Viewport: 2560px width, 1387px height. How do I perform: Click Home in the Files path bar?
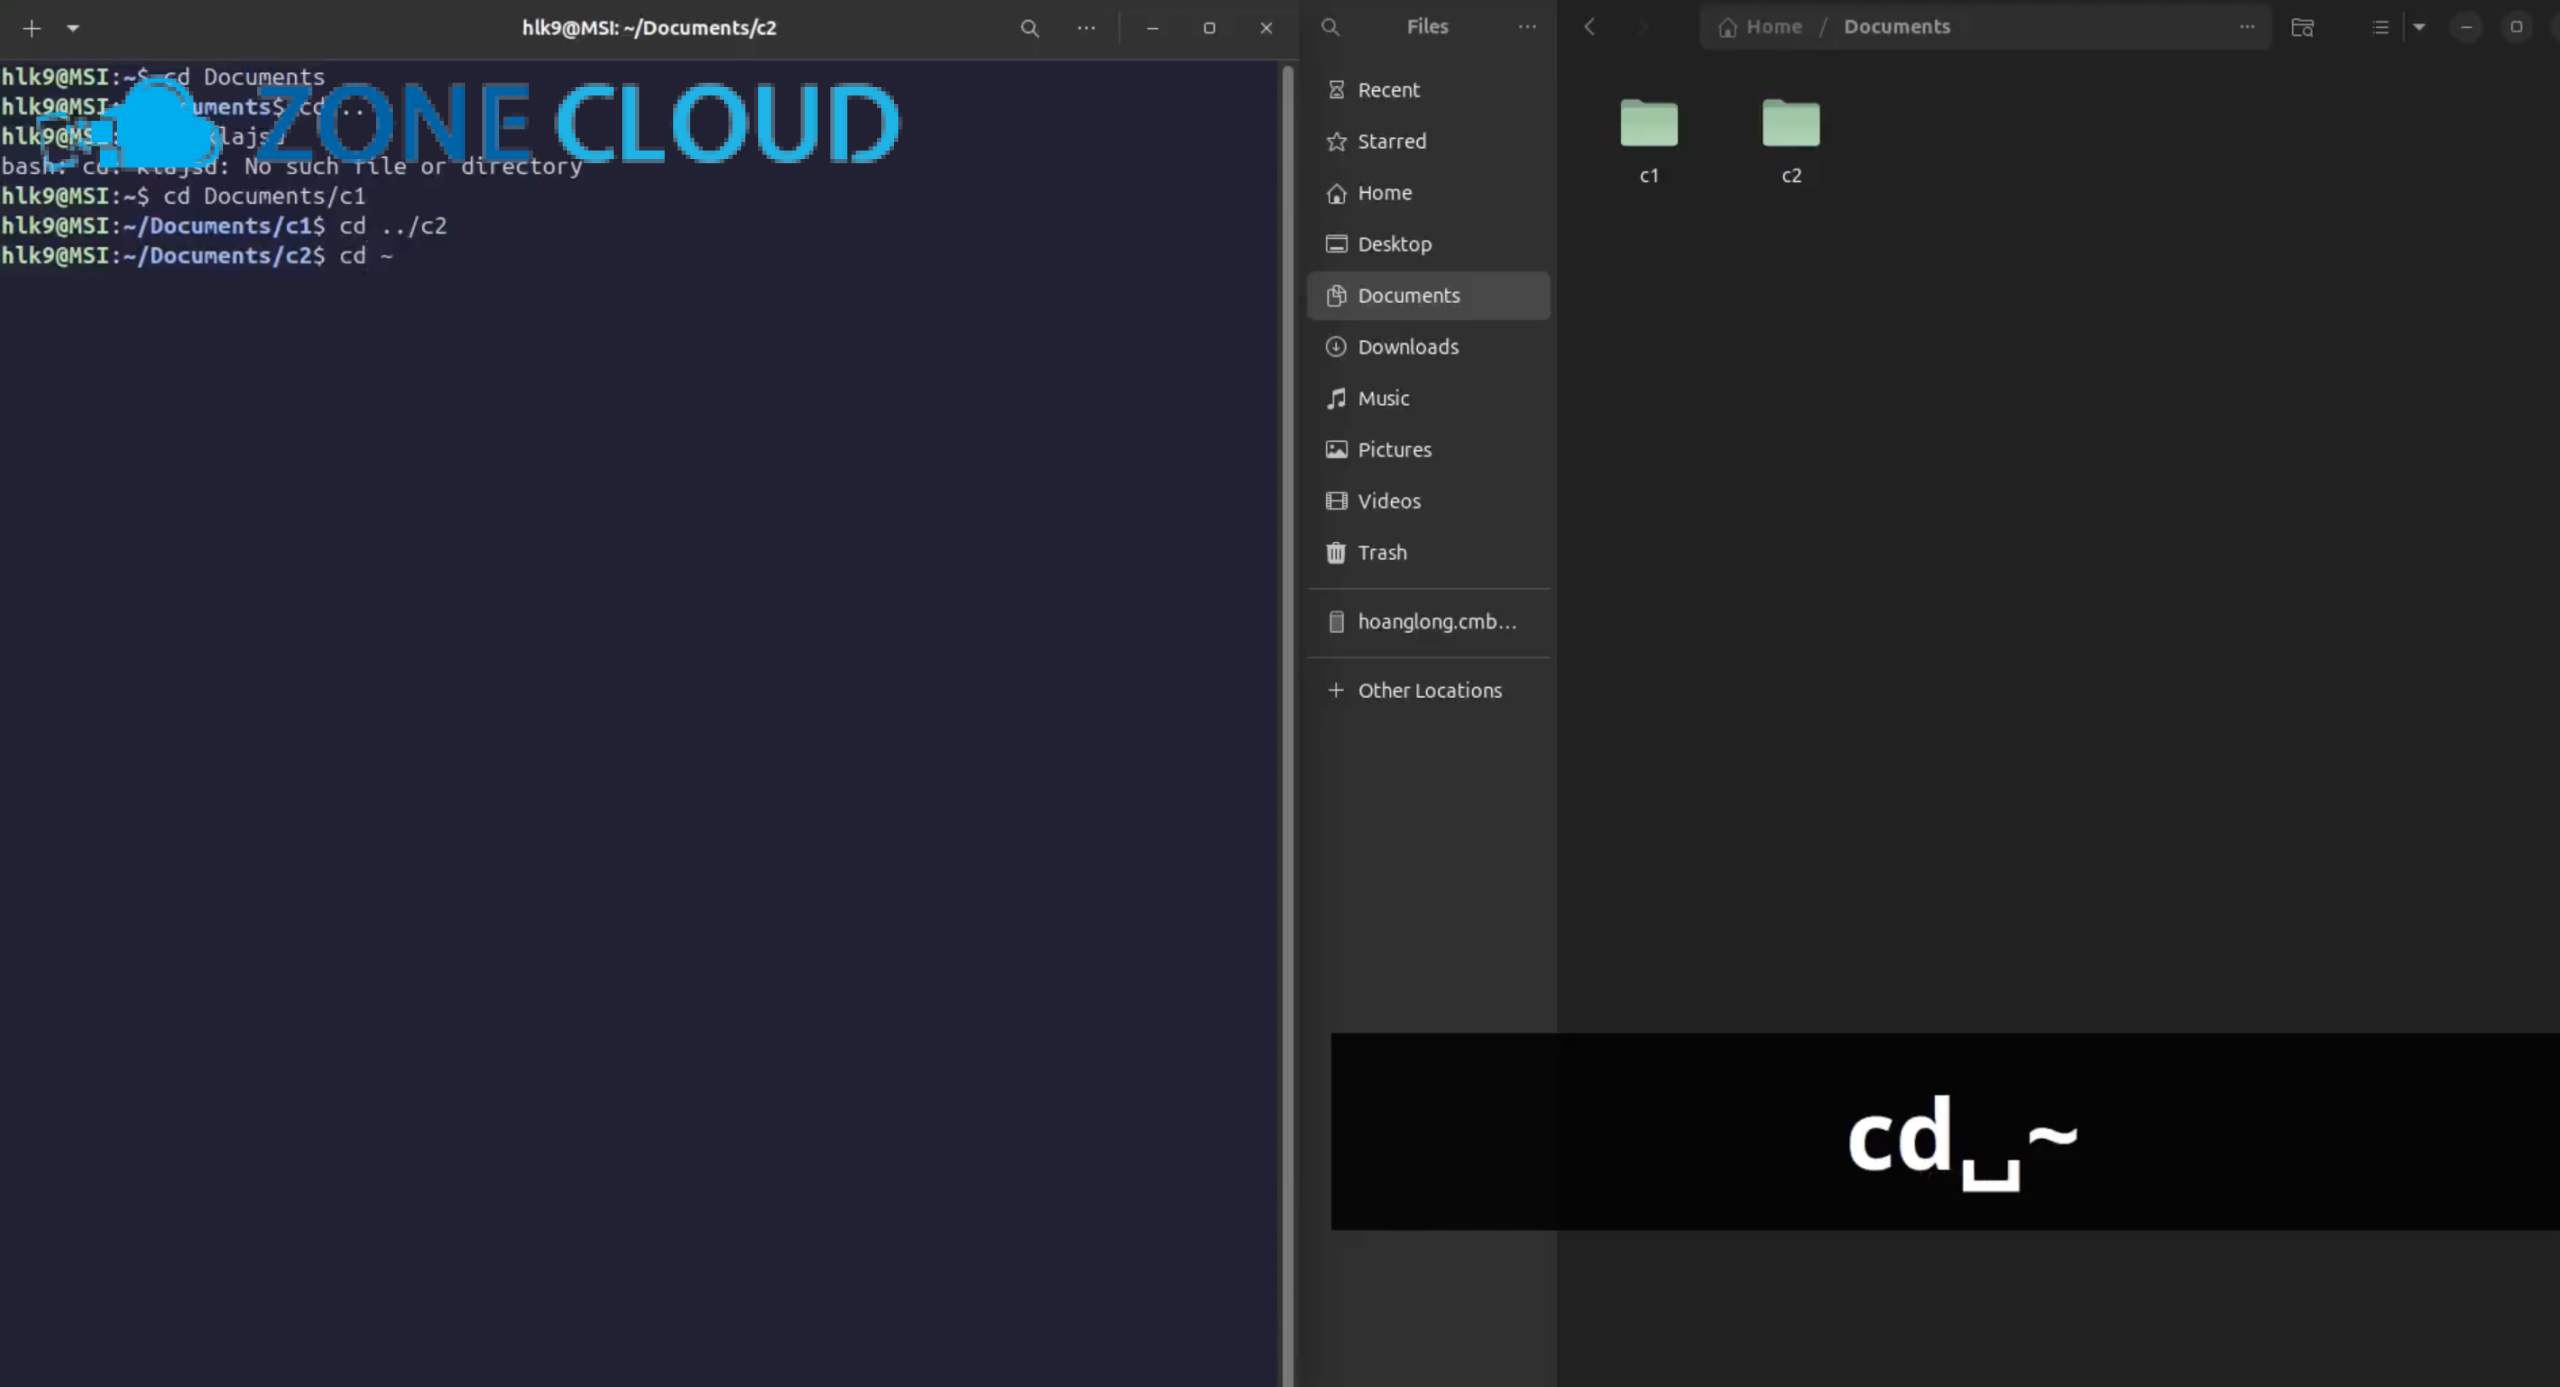[1760, 27]
